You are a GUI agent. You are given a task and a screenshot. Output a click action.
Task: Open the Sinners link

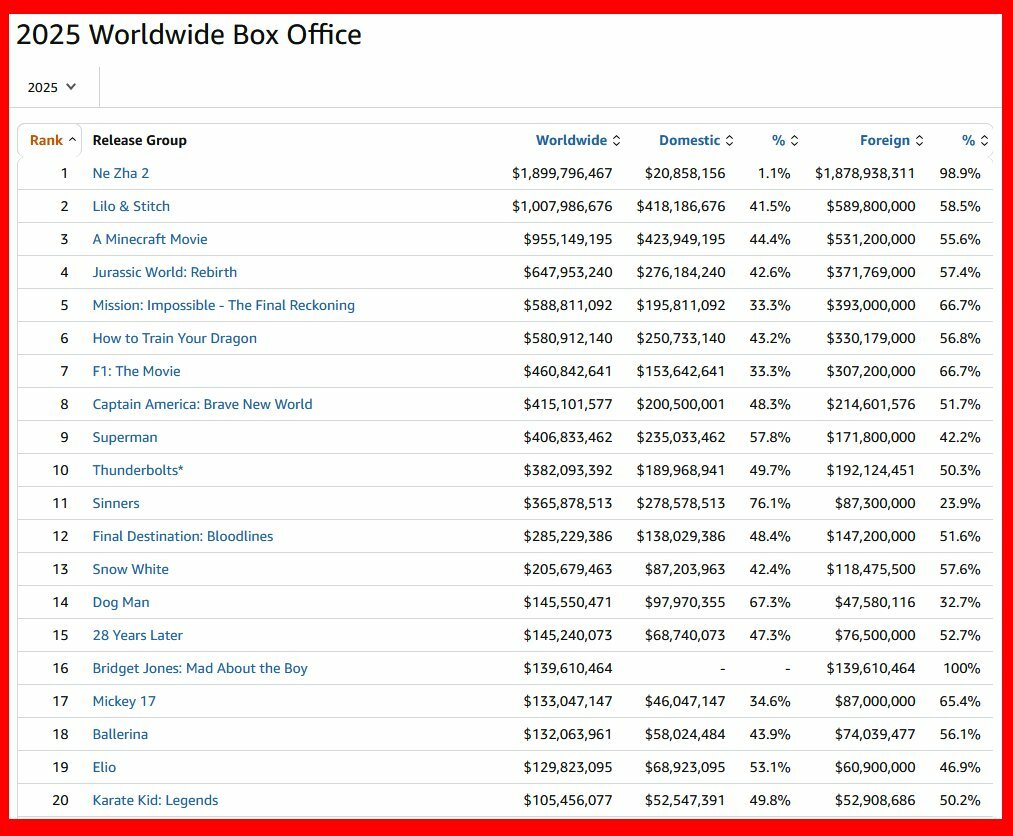coord(116,503)
